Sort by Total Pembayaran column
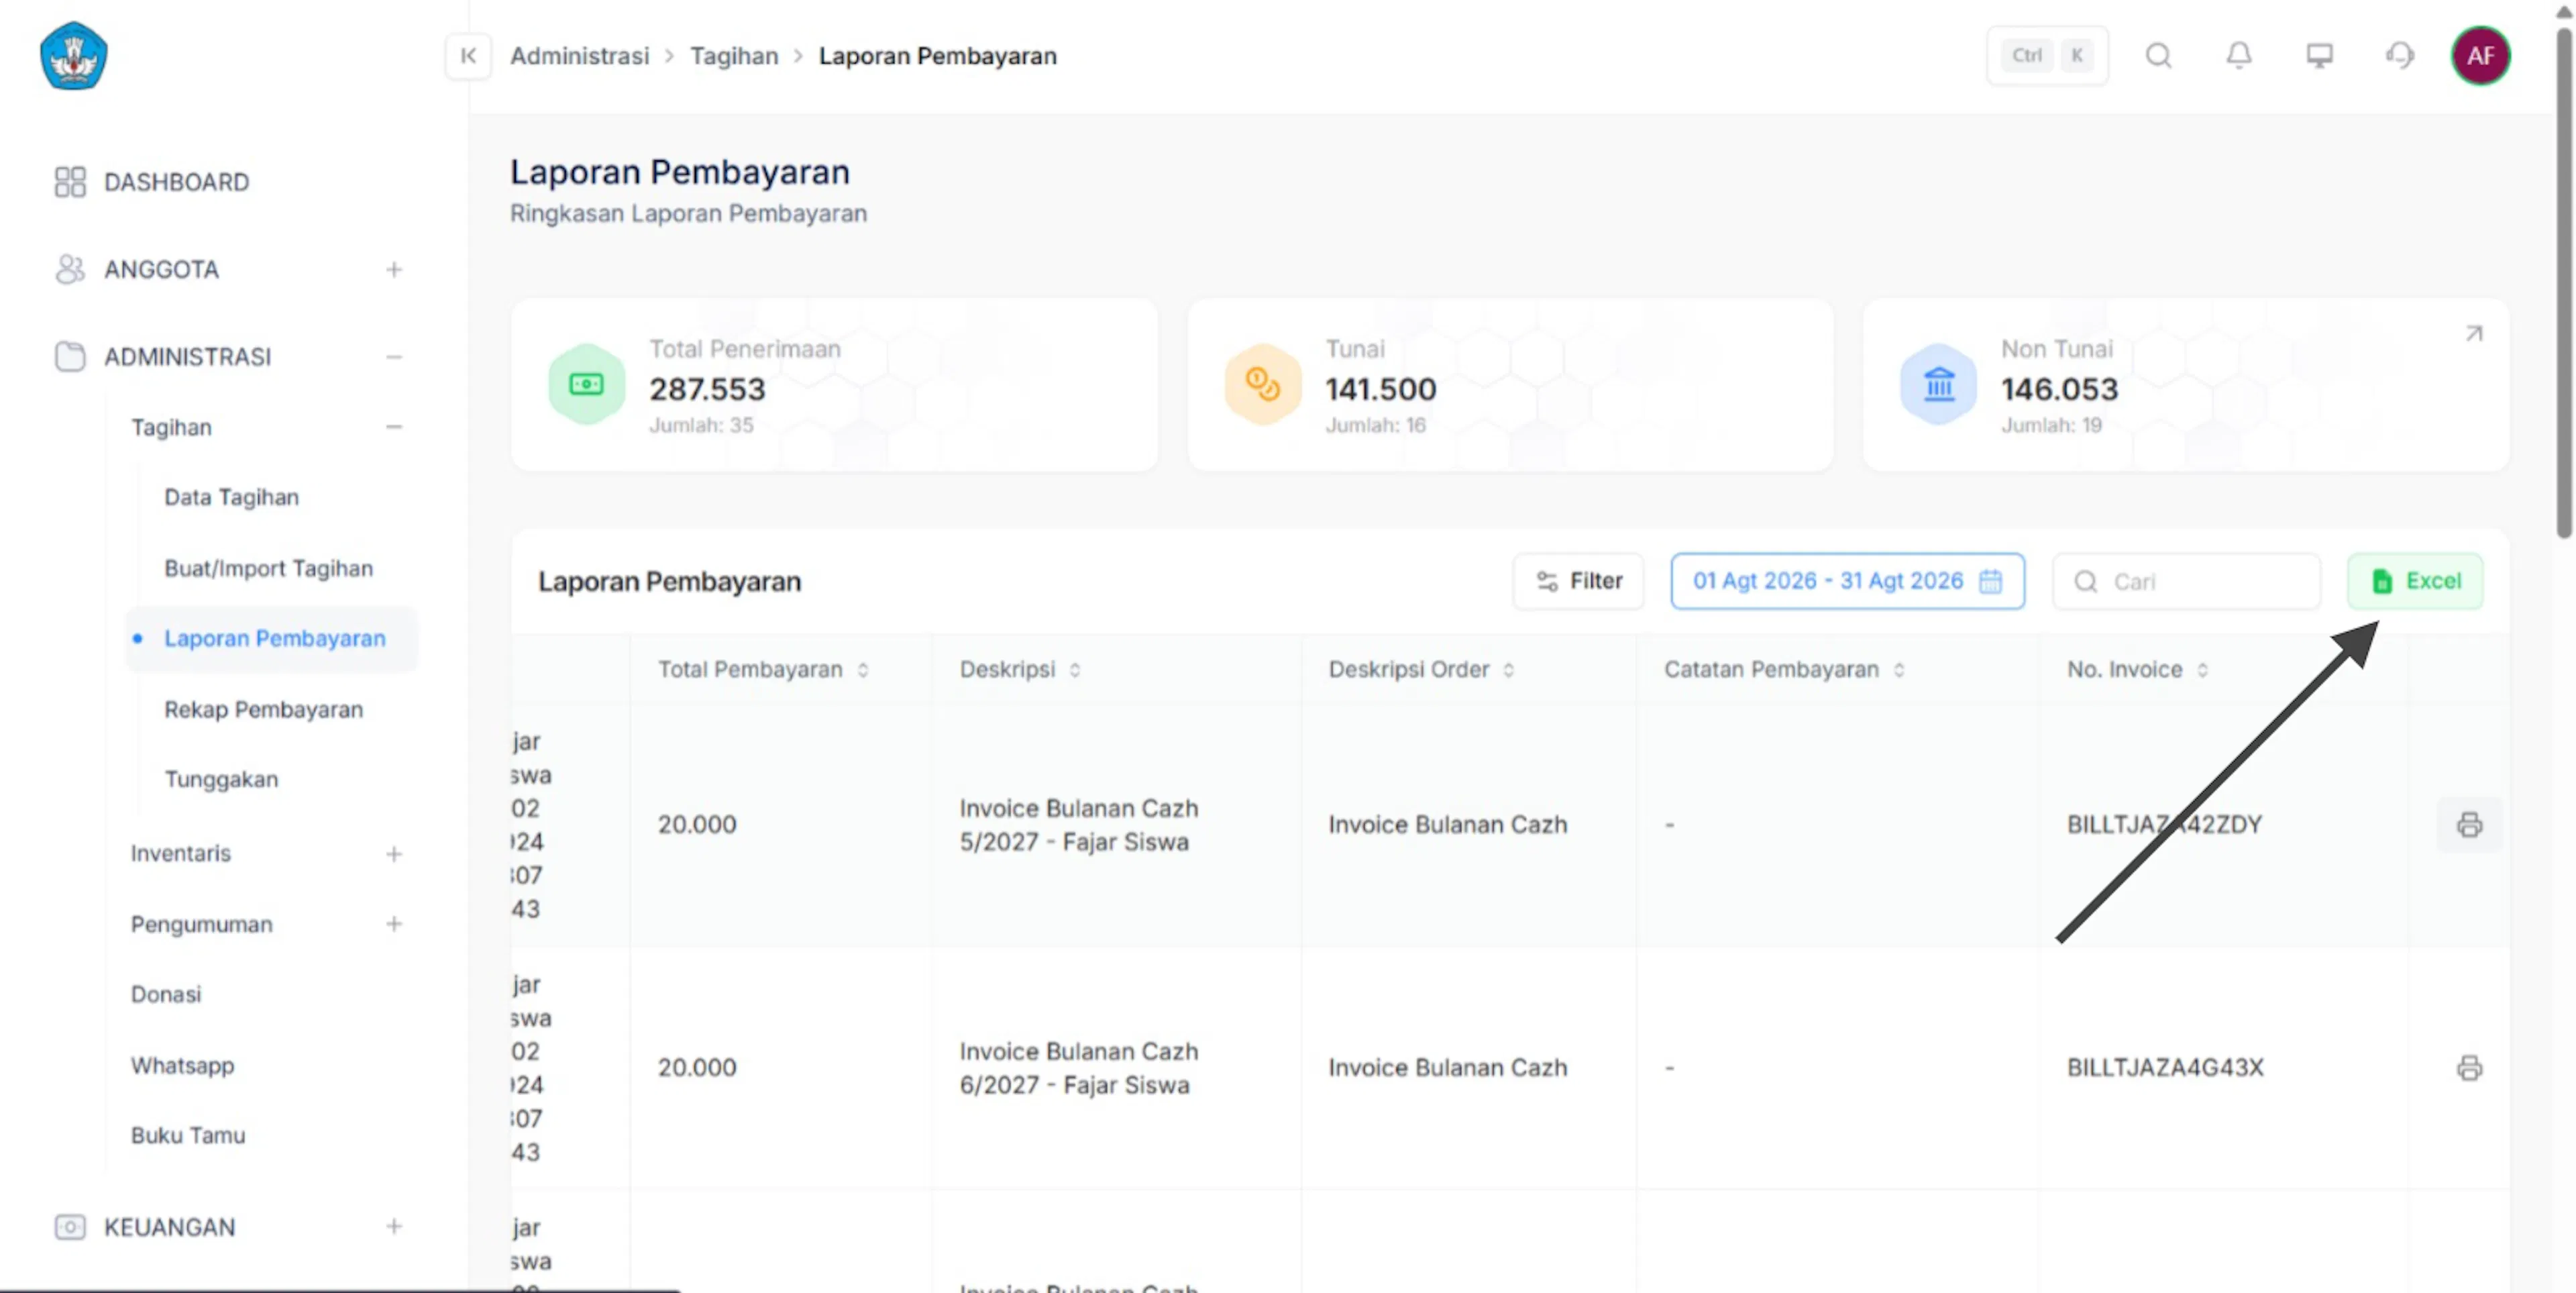Viewport: 2576px width, 1293px height. 862,670
